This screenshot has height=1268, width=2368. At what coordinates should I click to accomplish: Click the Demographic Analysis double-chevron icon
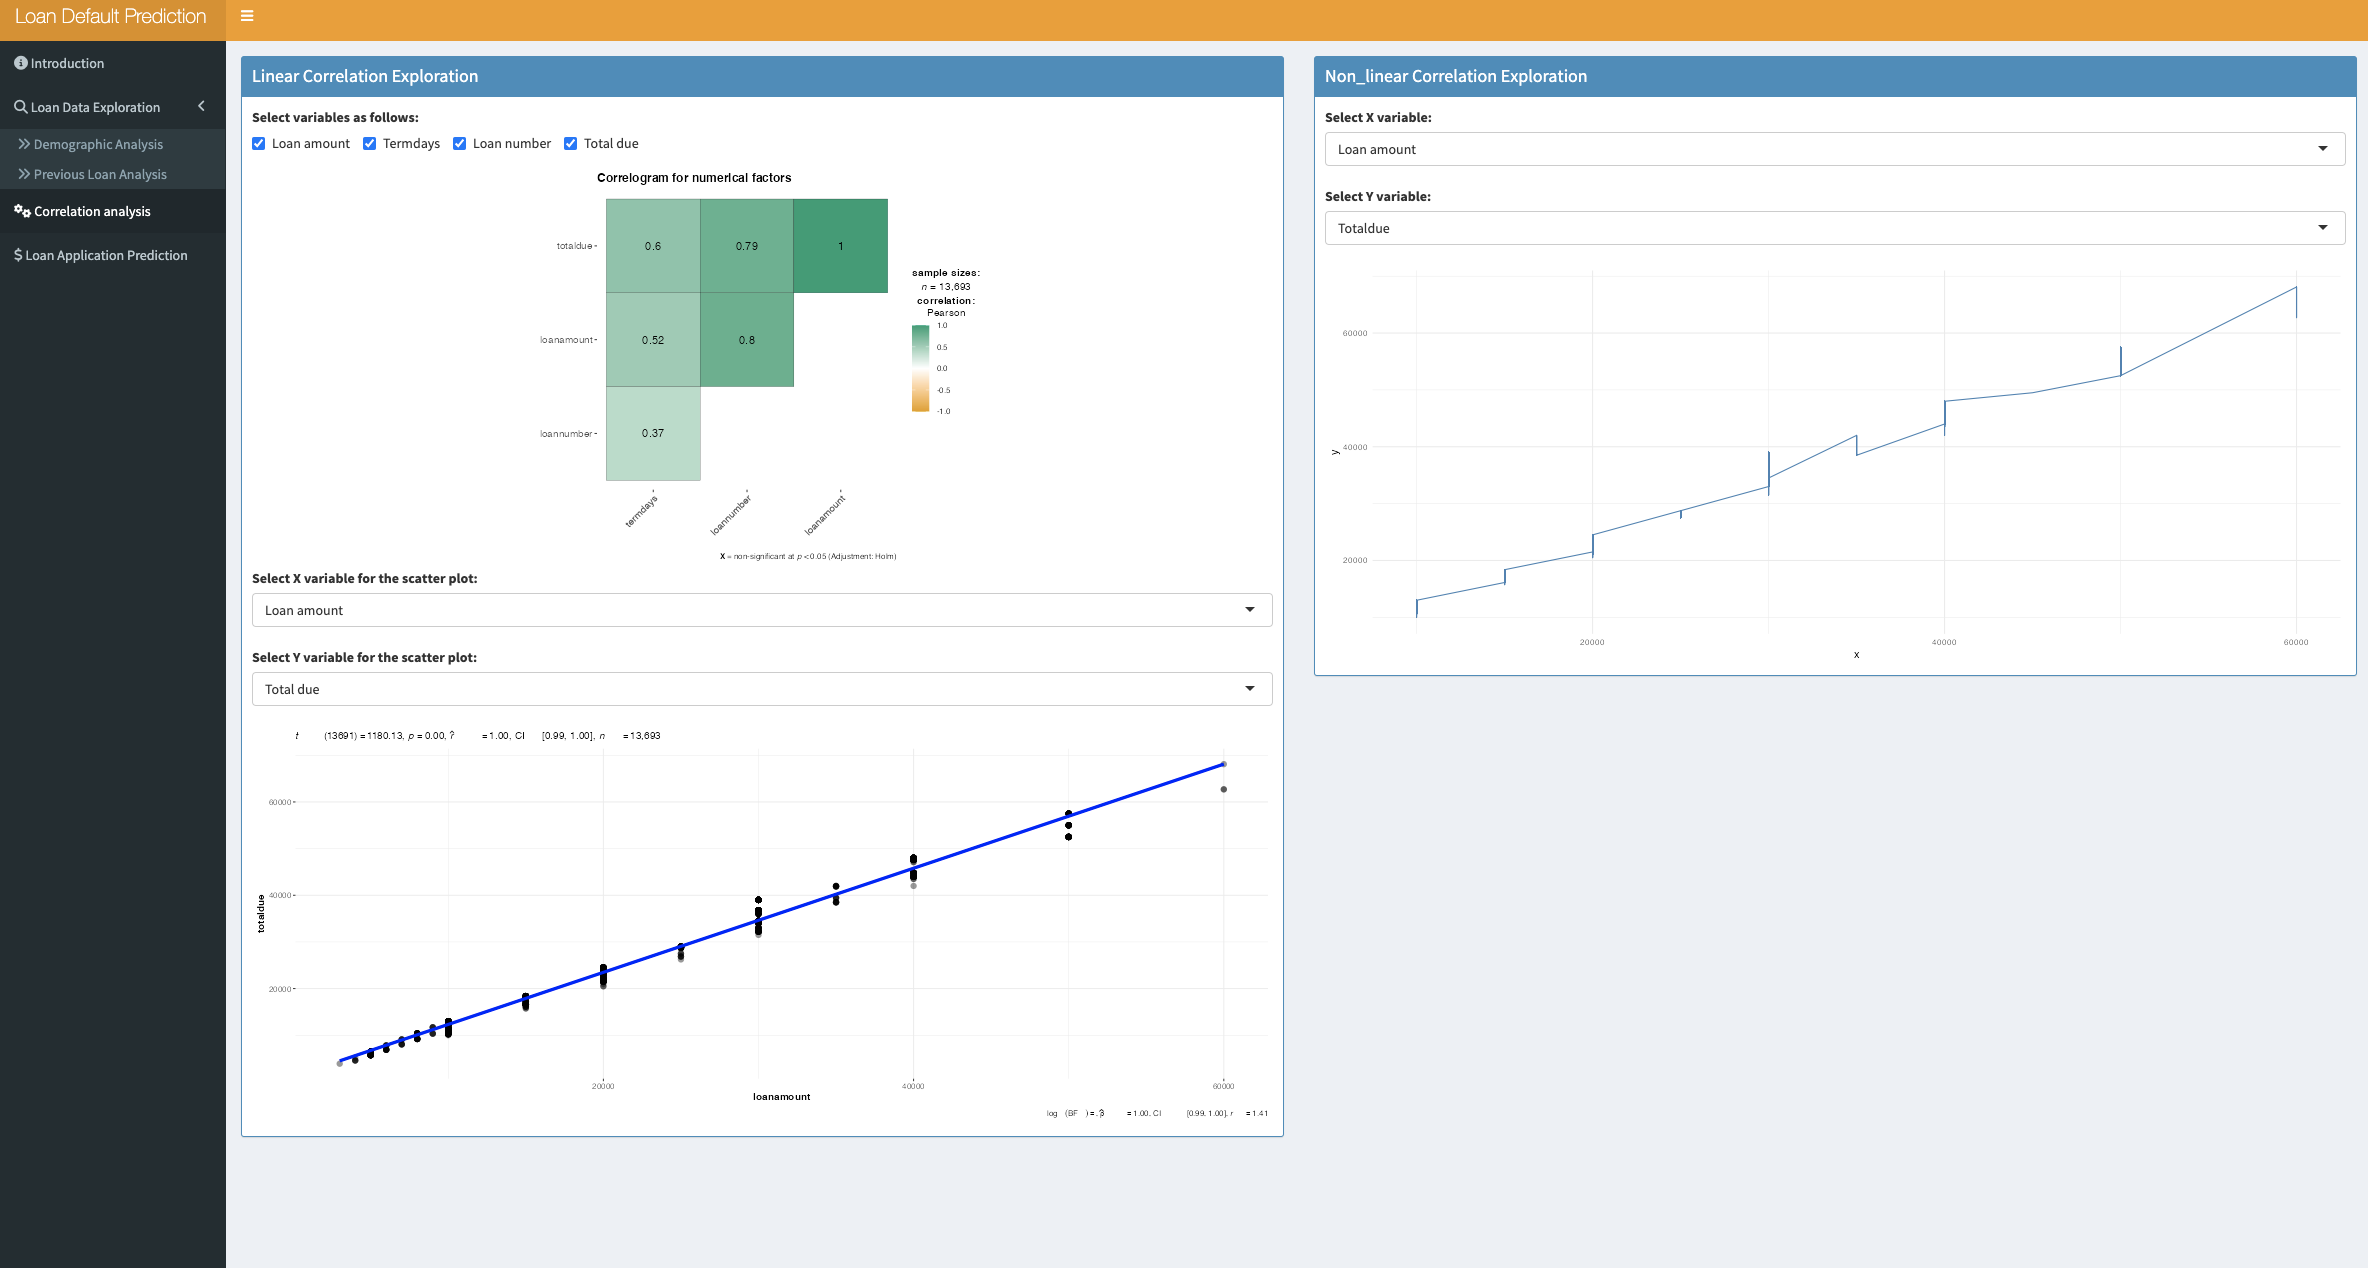click(24, 144)
